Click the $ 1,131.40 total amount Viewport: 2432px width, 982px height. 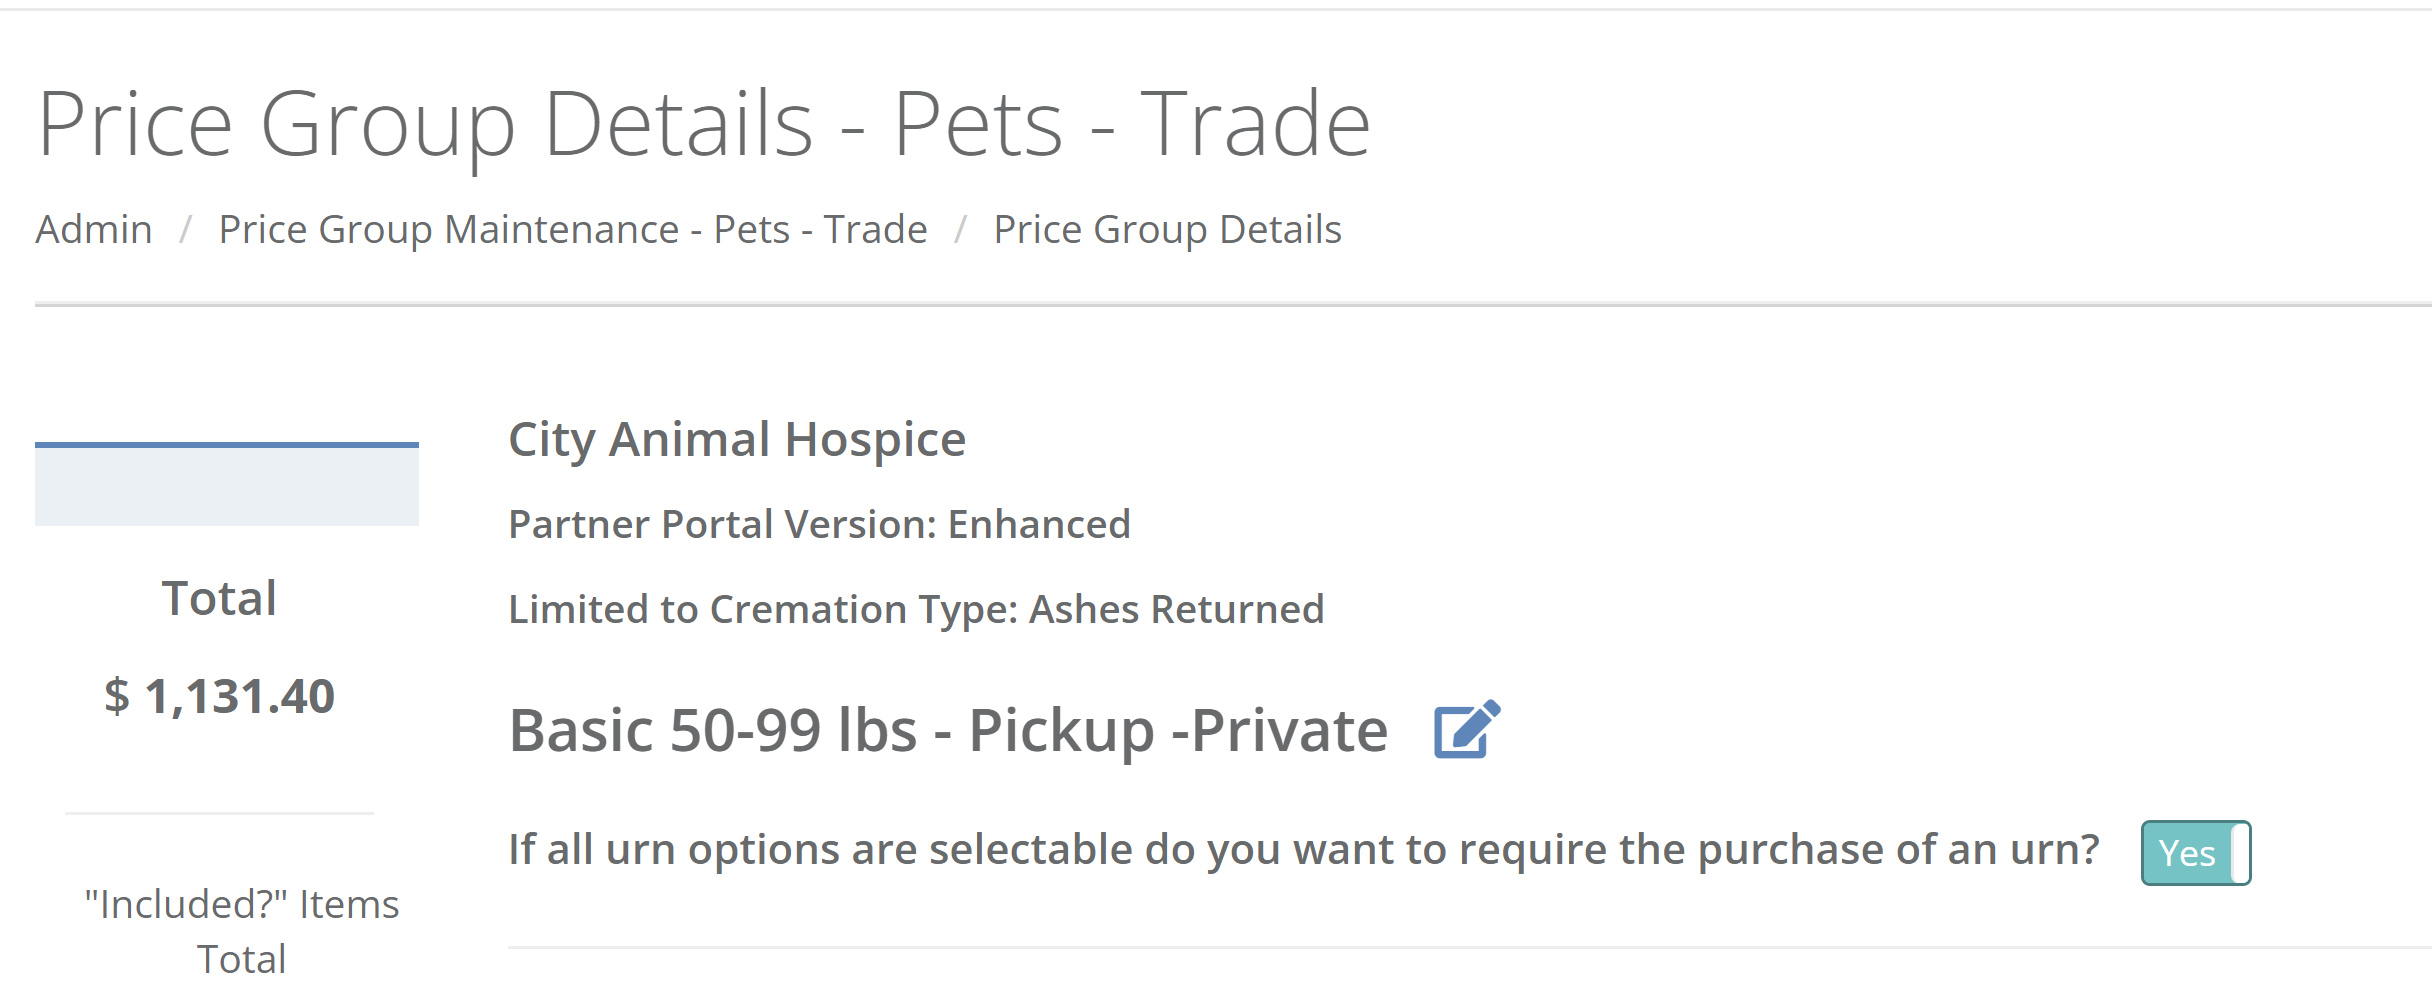click(219, 697)
